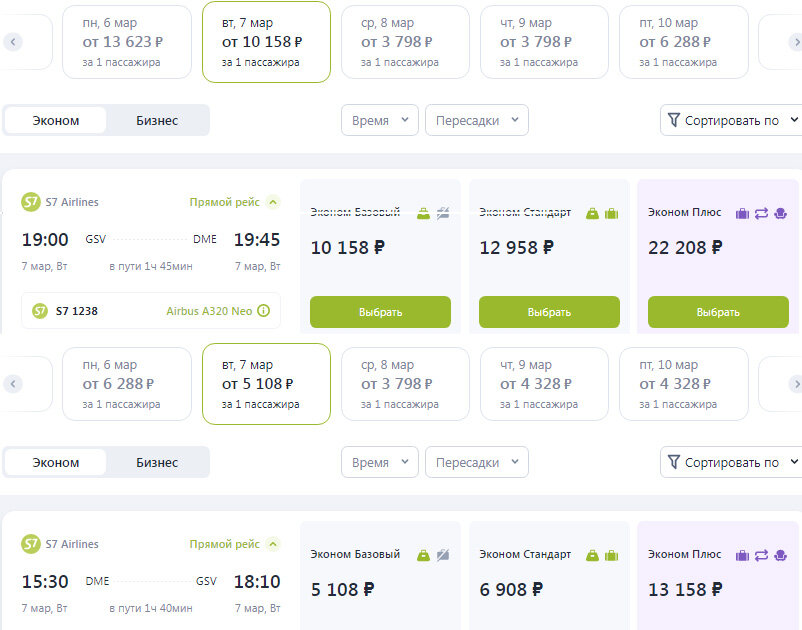Click filter funnel icon in upper Сортировать по
Viewport: 802px width, 630px height.
(674, 120)
